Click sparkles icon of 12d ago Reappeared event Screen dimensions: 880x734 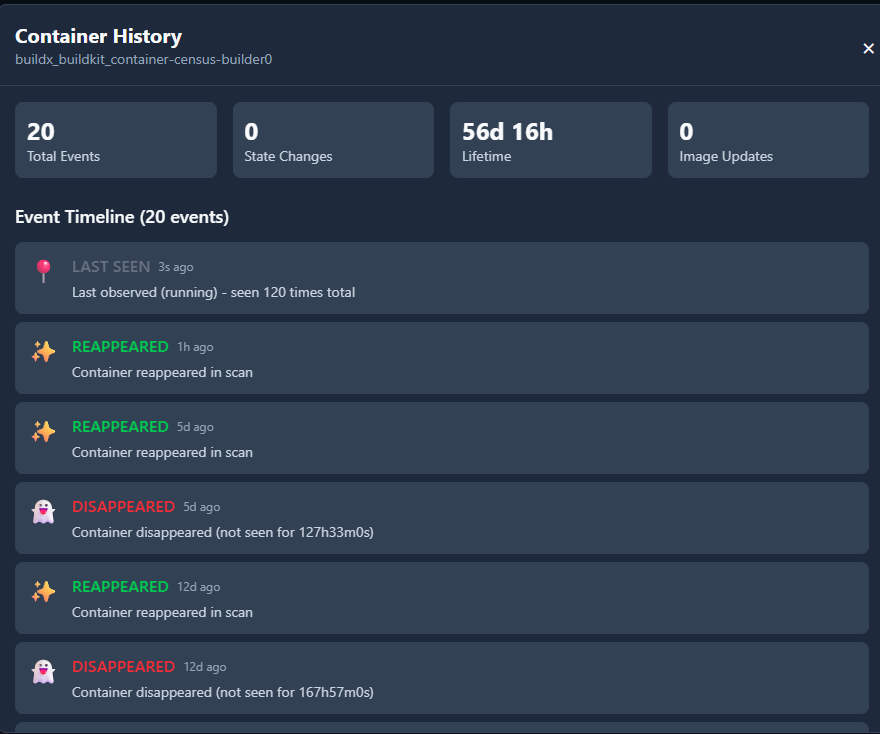(43, 591)
